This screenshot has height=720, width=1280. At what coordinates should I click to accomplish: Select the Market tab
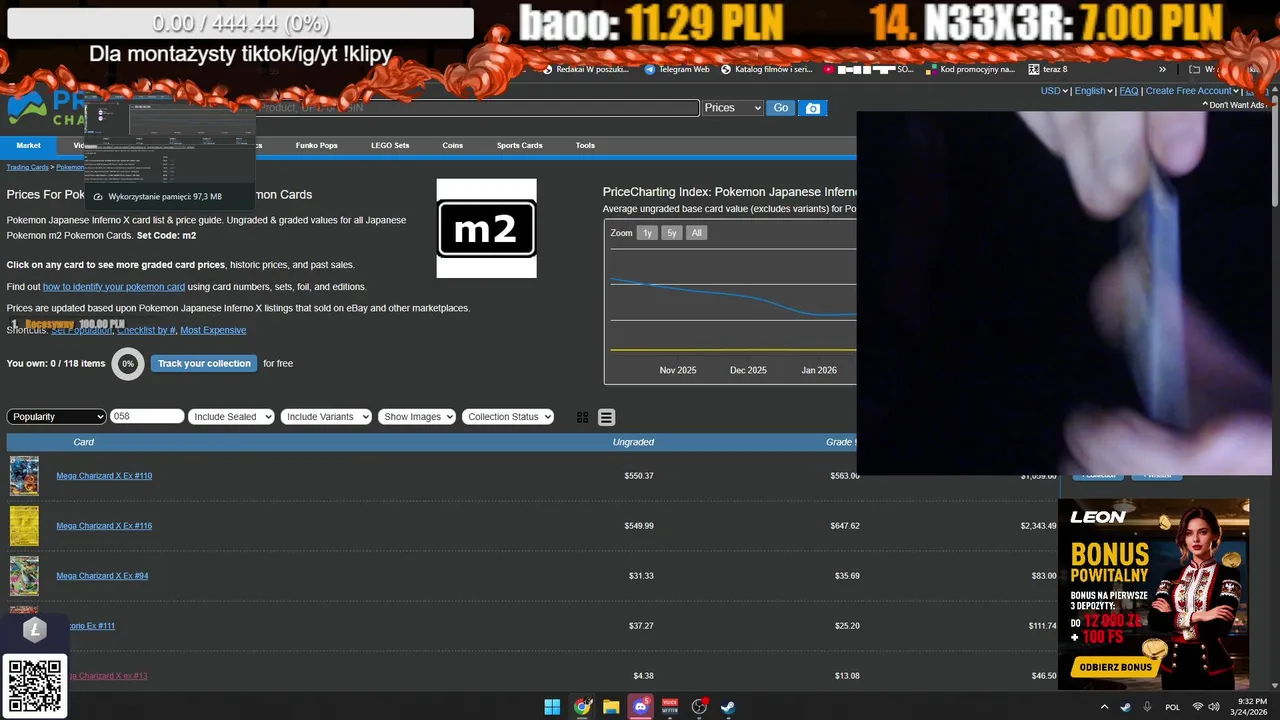(x=28, y=146)
